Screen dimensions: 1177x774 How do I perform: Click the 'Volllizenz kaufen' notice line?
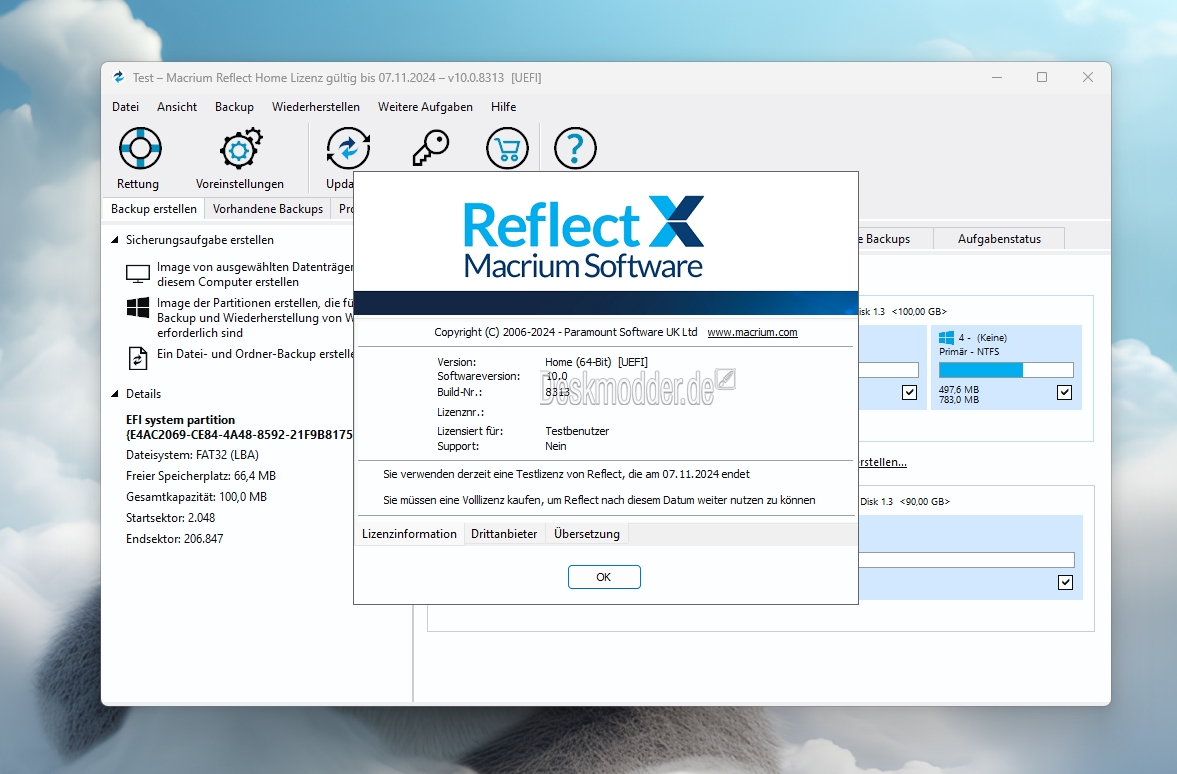599,500
